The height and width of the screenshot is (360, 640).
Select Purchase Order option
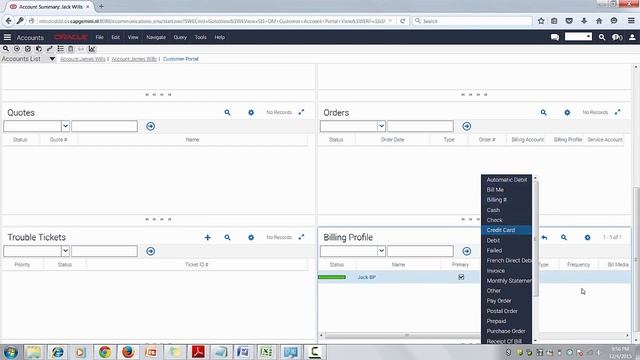coord(506,331)
